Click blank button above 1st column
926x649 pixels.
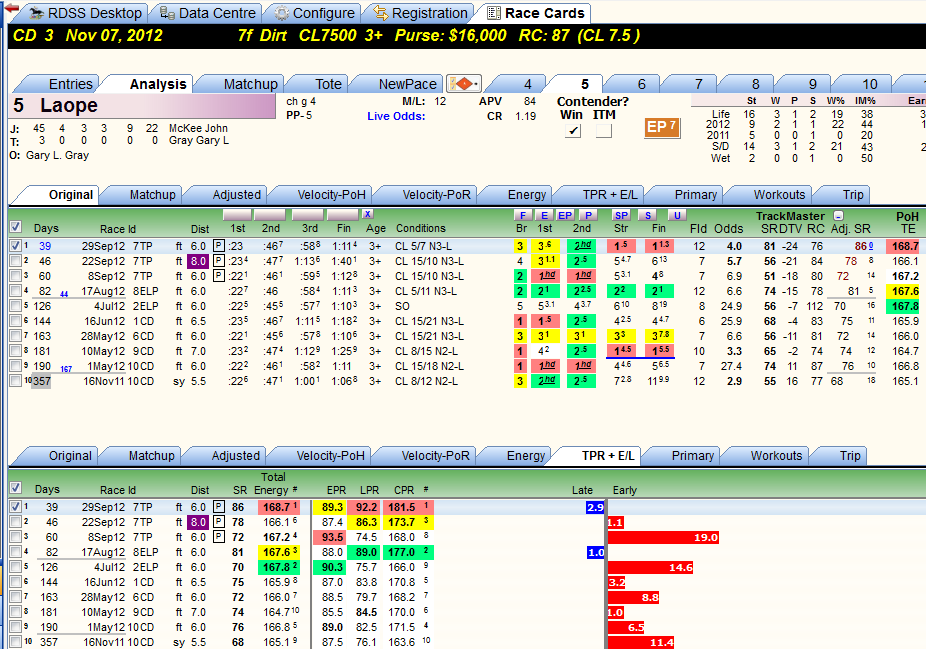pyautogui.click(x=237, y=214)
